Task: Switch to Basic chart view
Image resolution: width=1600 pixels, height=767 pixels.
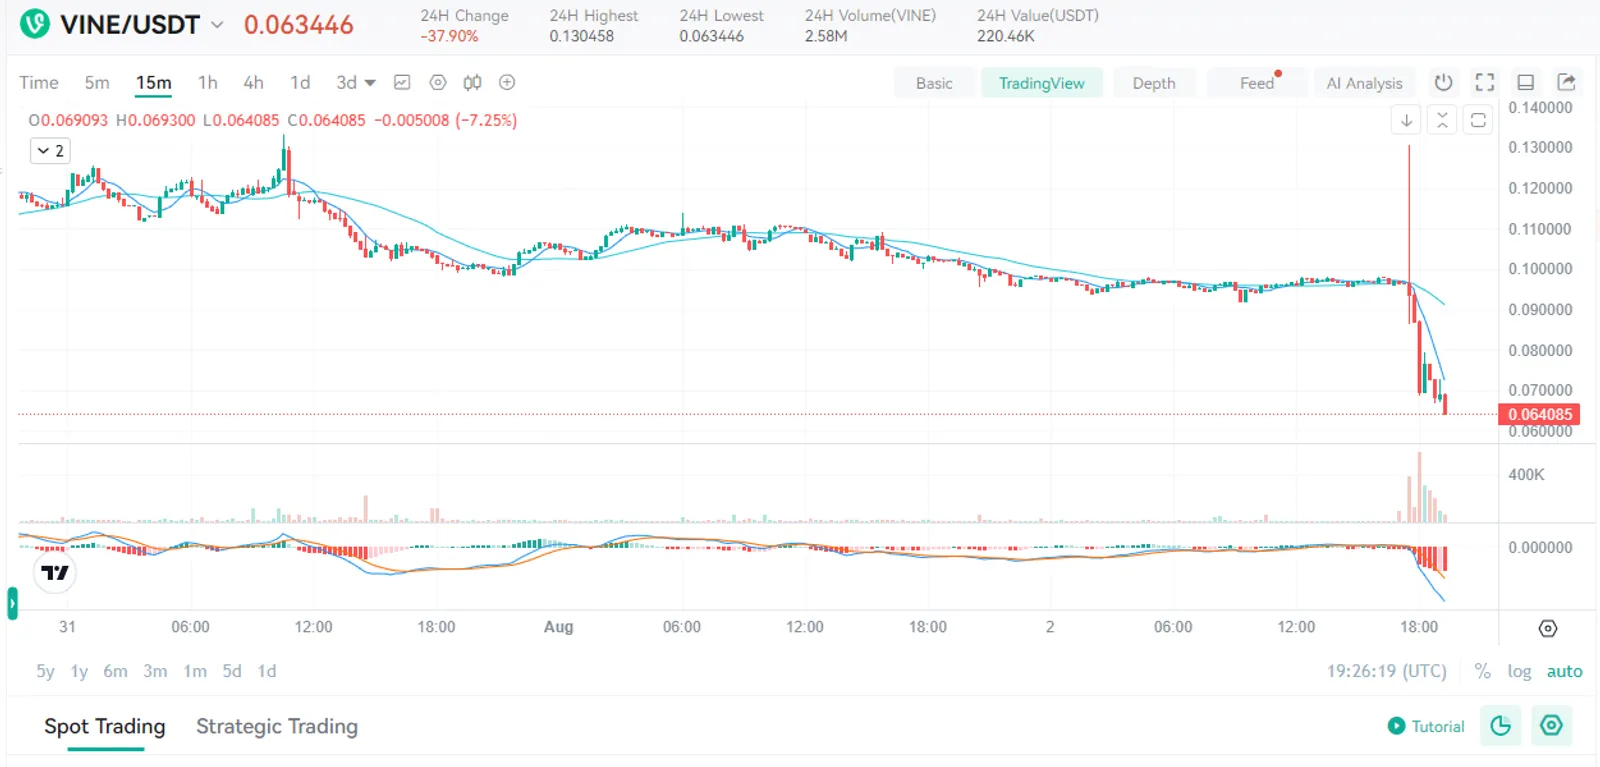Action: [x=934, y=83]
